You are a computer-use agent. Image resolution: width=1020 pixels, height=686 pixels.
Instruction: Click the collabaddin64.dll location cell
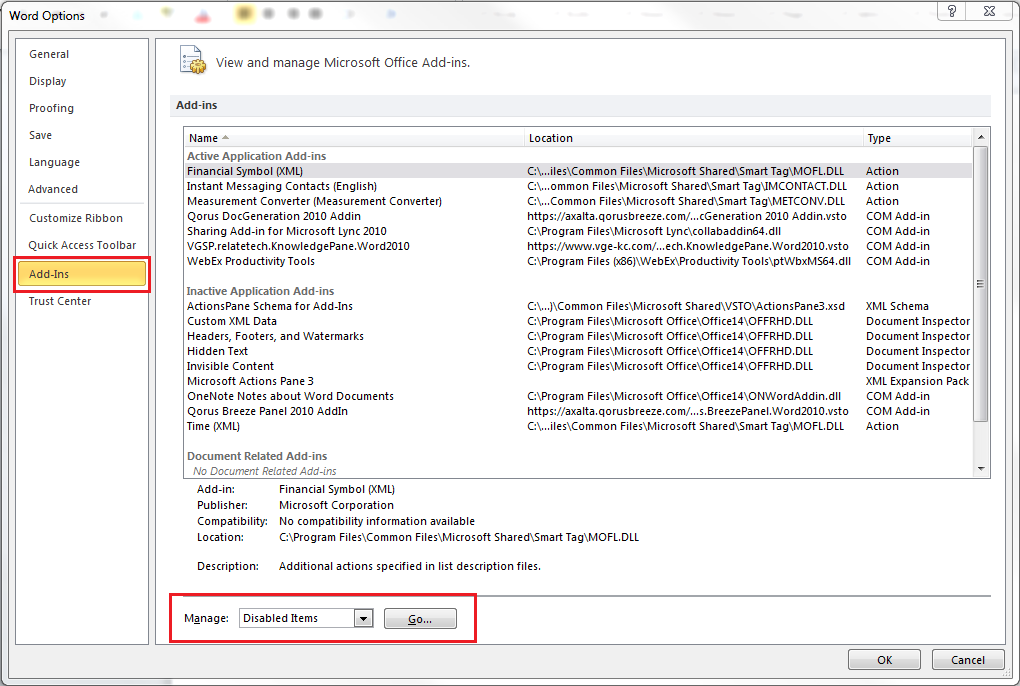654,231
